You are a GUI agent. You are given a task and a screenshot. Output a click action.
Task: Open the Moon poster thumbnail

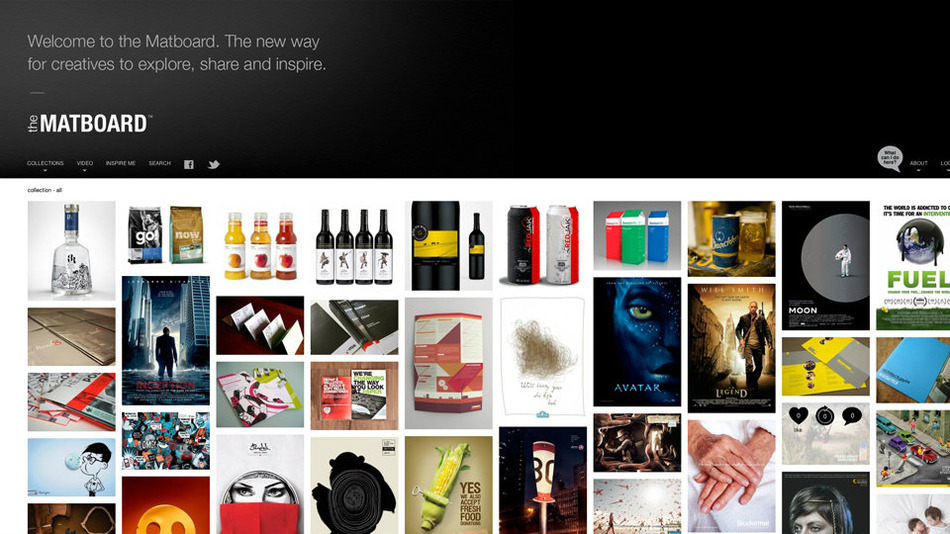(825, 265)
